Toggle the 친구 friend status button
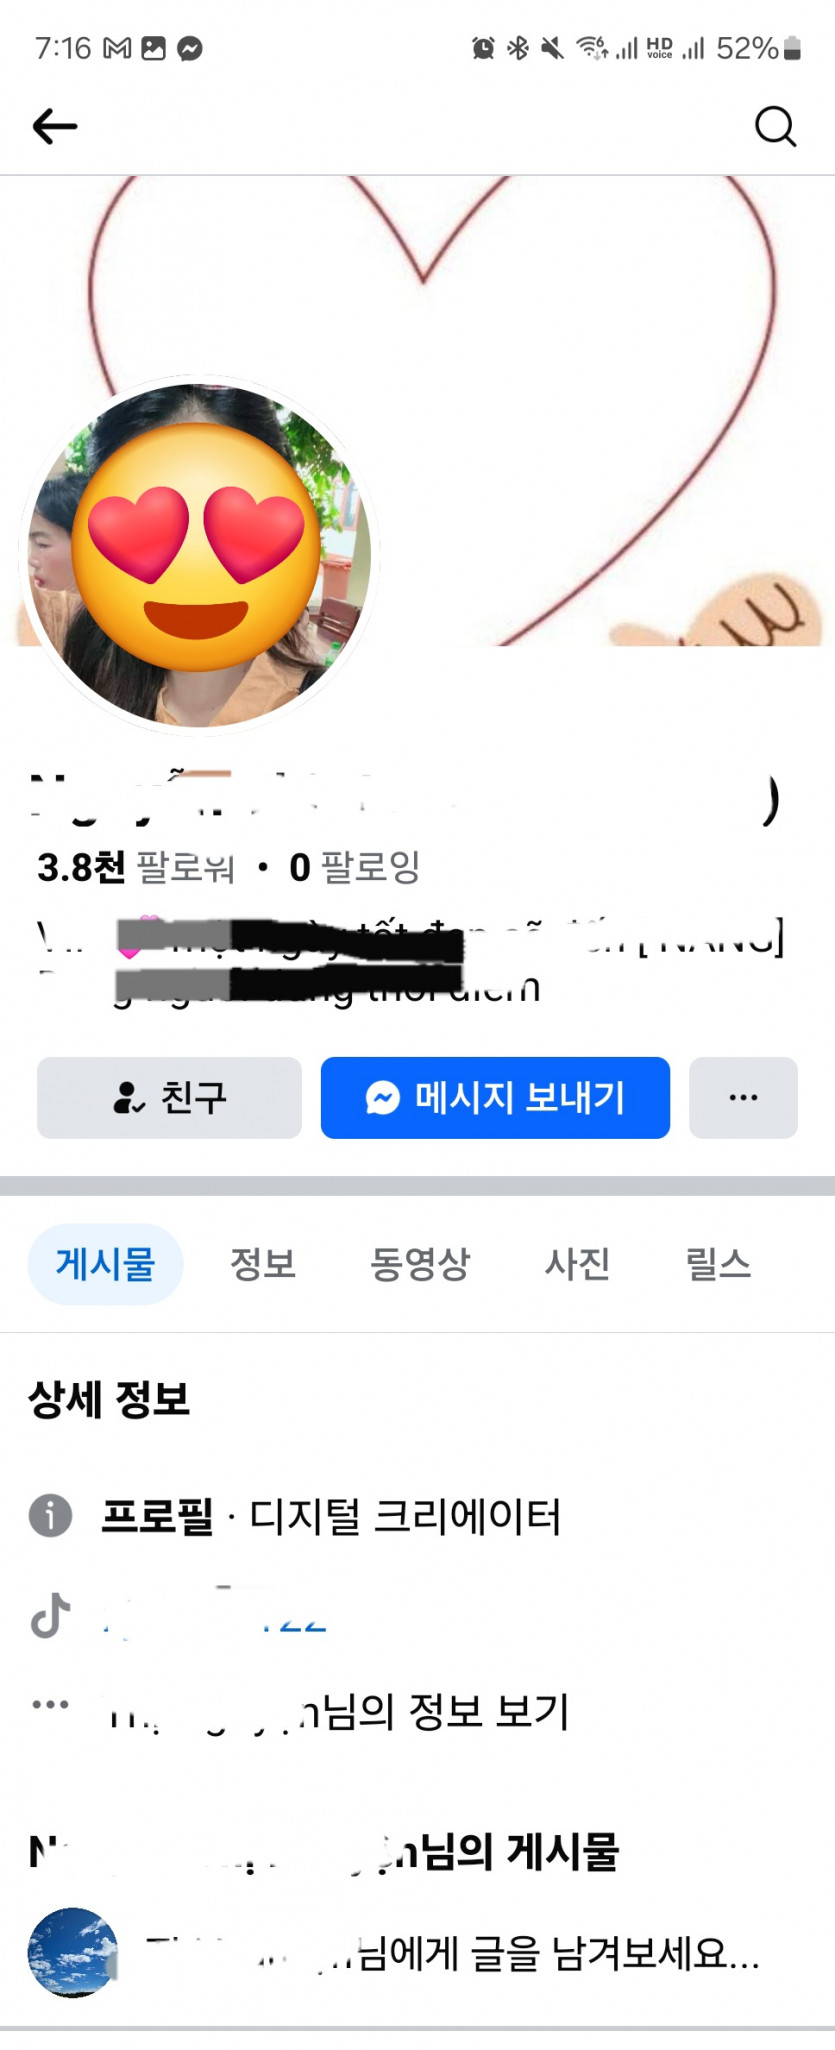 169,1097
